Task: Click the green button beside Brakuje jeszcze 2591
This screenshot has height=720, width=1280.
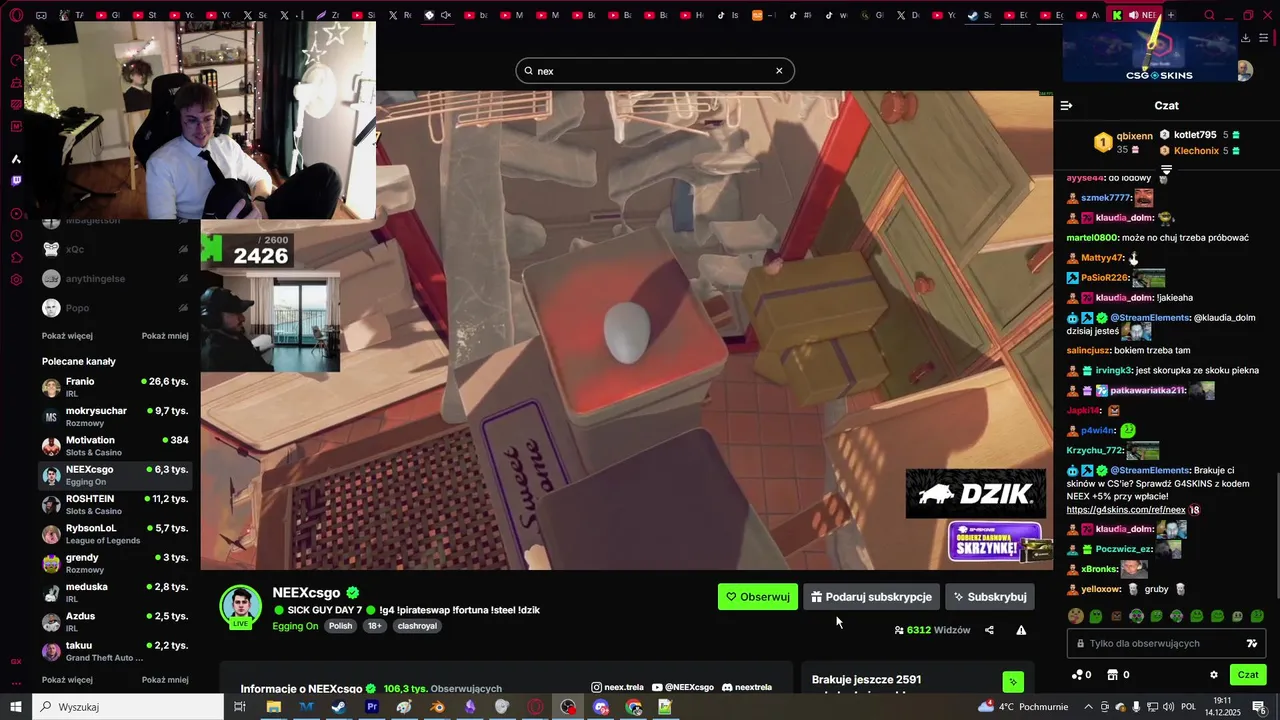Action: click(x=1013, y=682)
